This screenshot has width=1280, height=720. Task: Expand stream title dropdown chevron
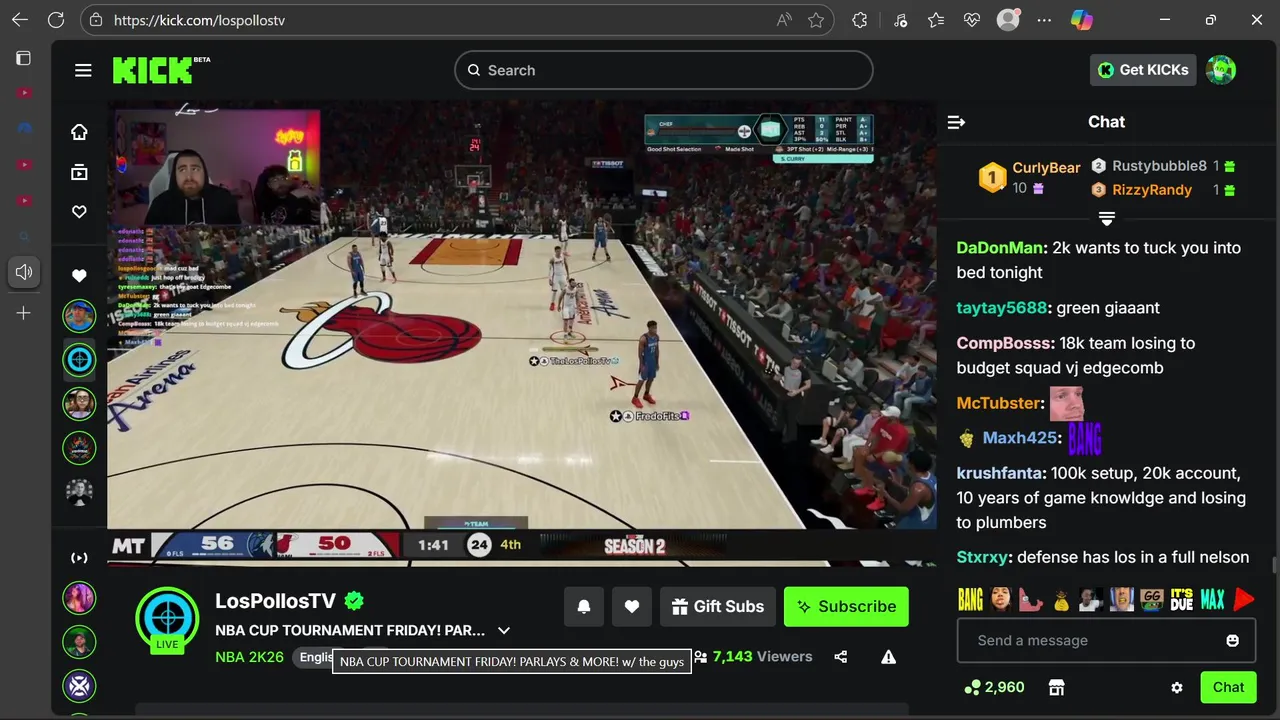pyautogui.click(x=504, y=631)
